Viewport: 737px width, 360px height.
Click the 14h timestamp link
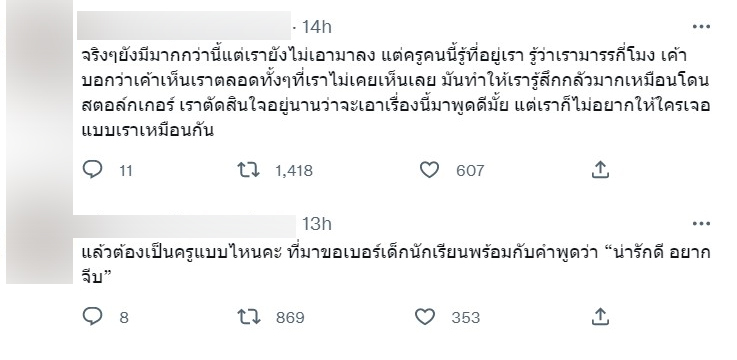(x=317, y=27)
